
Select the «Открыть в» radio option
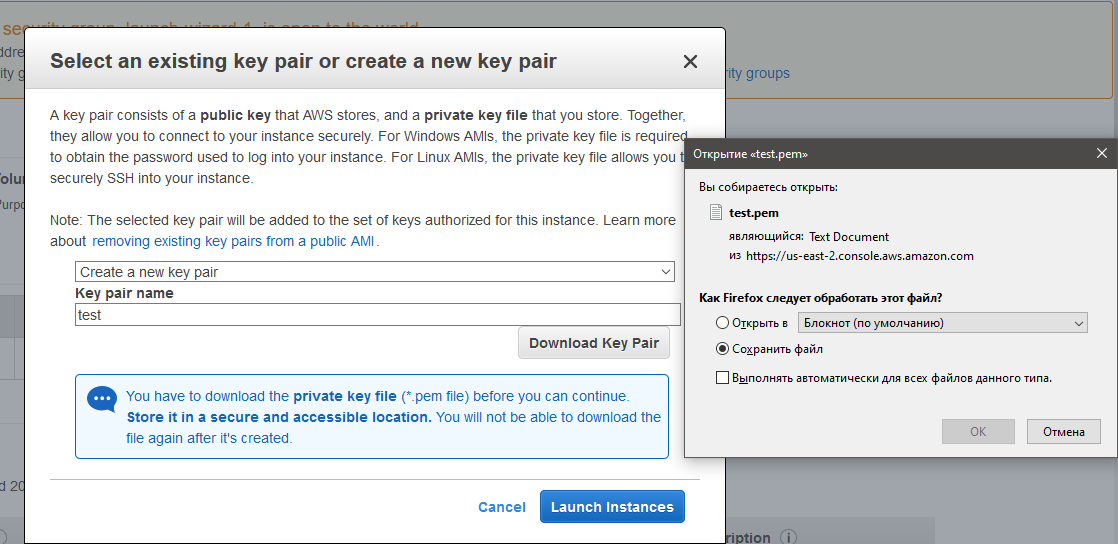(723, 323)
